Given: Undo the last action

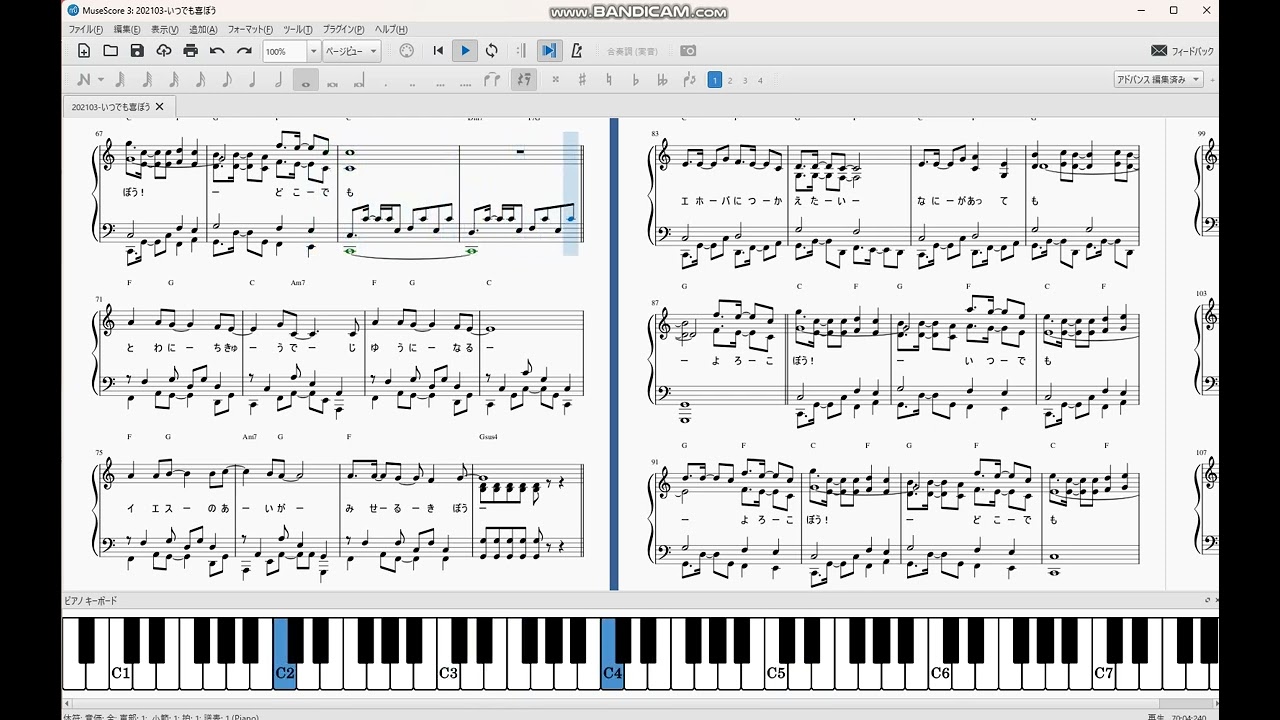Looking at the screenshot, I should pos(217,51).
